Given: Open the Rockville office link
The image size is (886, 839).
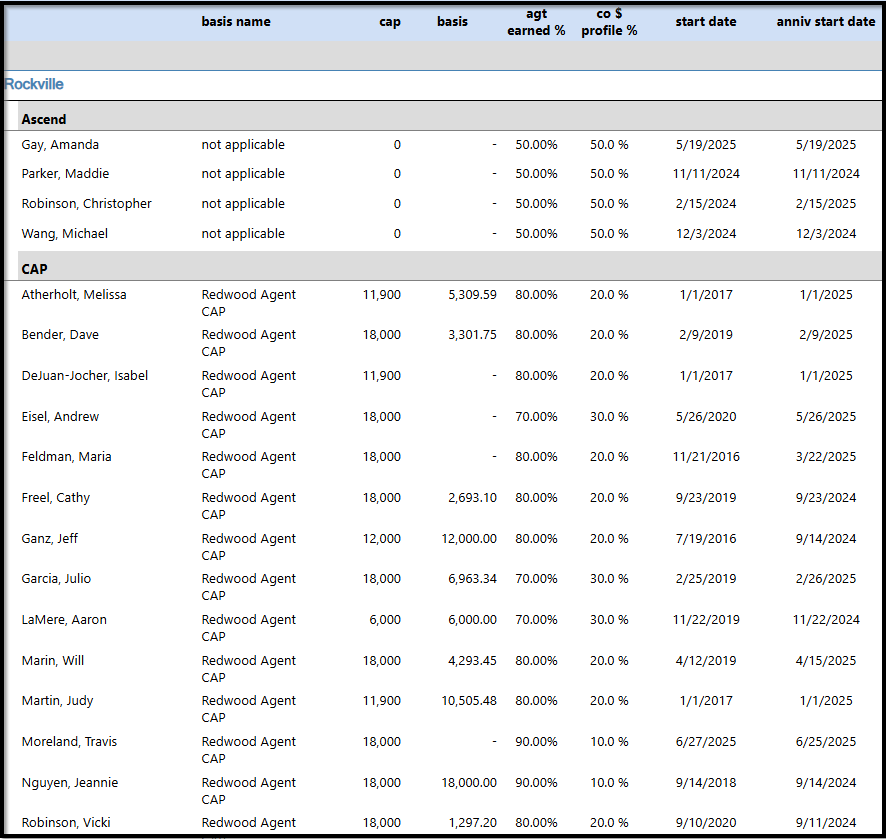Looking at the screenshot, I should tap(34, 84).
